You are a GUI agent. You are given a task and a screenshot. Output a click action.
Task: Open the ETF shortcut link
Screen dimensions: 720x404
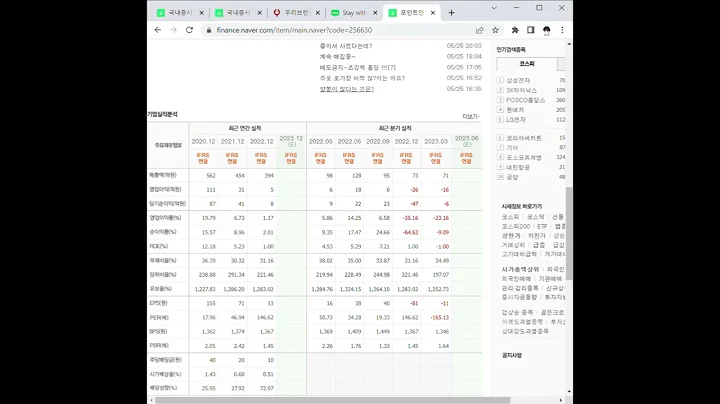point(542,226)
